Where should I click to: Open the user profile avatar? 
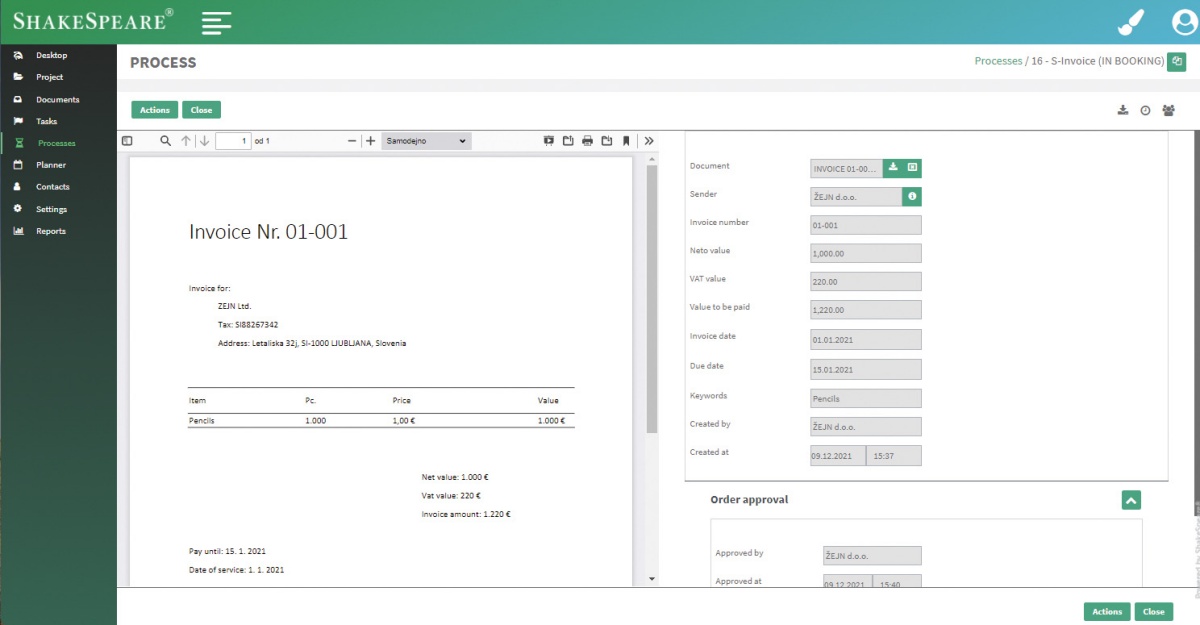(1184, 22)
